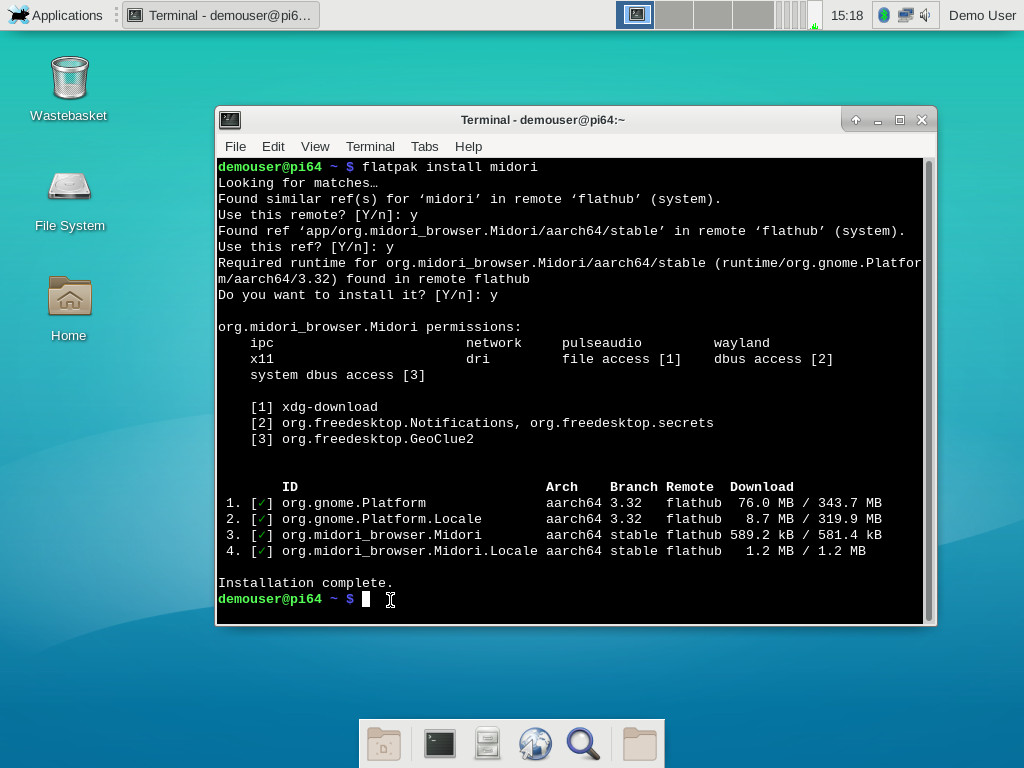Click the '589.2 kB / 581.4 kB' value
Screen dimensions: 1024x768
click(x=806, y=535)
